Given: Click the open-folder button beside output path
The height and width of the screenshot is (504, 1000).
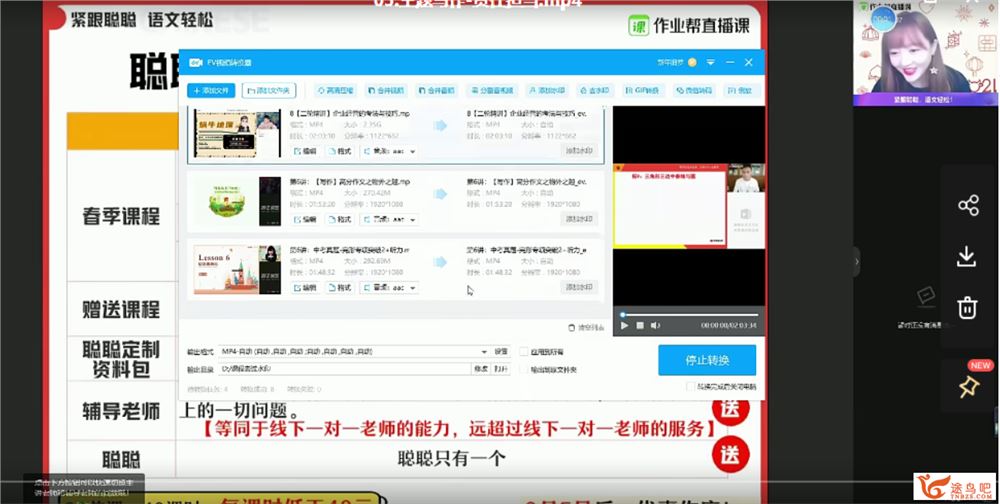Looking at the screenshot, I should tap(501, 369).
